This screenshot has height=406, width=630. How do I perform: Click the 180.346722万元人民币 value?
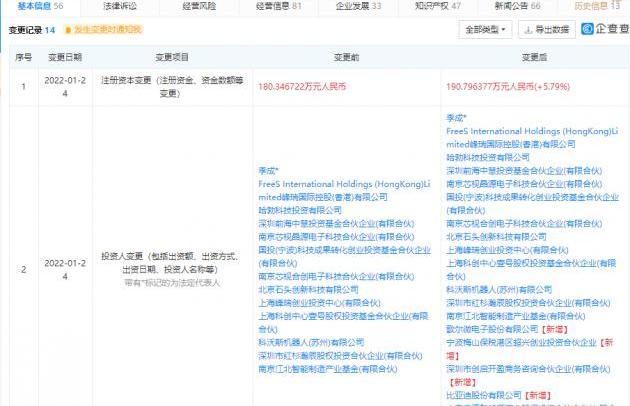[x=302, y=86]
